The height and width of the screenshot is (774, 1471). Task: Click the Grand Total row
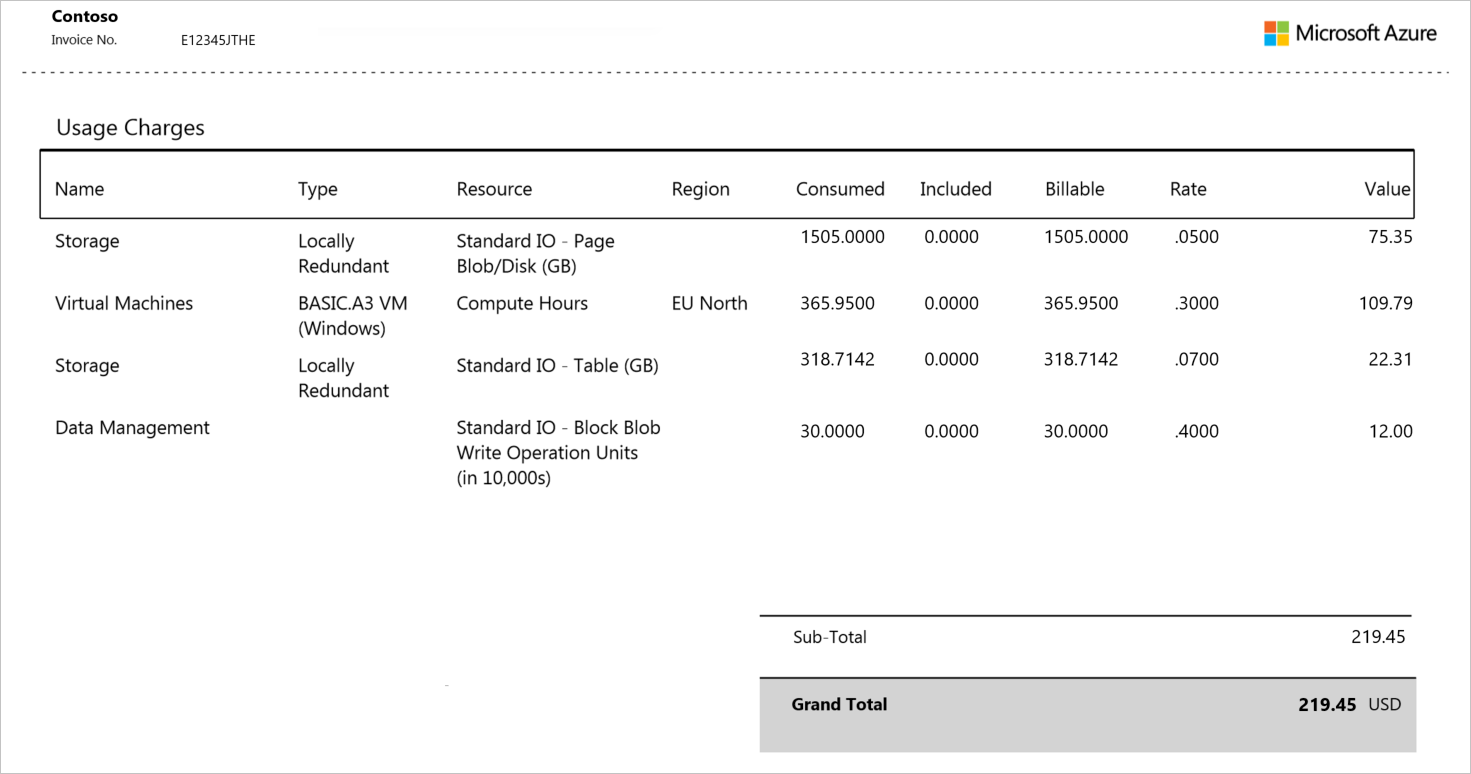tap(840, 704)
